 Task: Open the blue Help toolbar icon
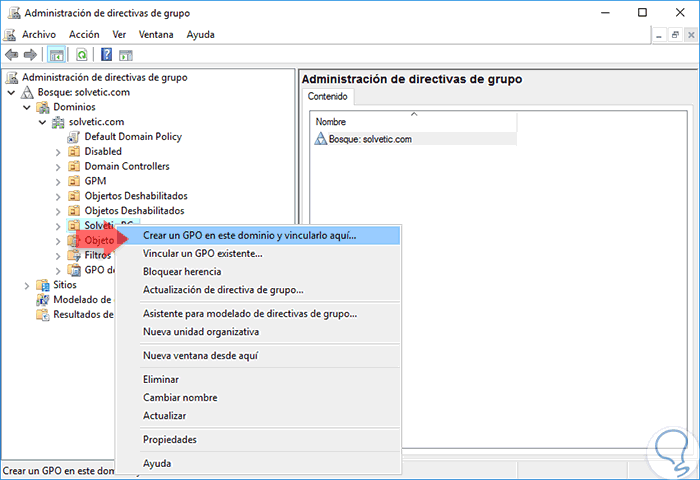[x=106, y=54]
